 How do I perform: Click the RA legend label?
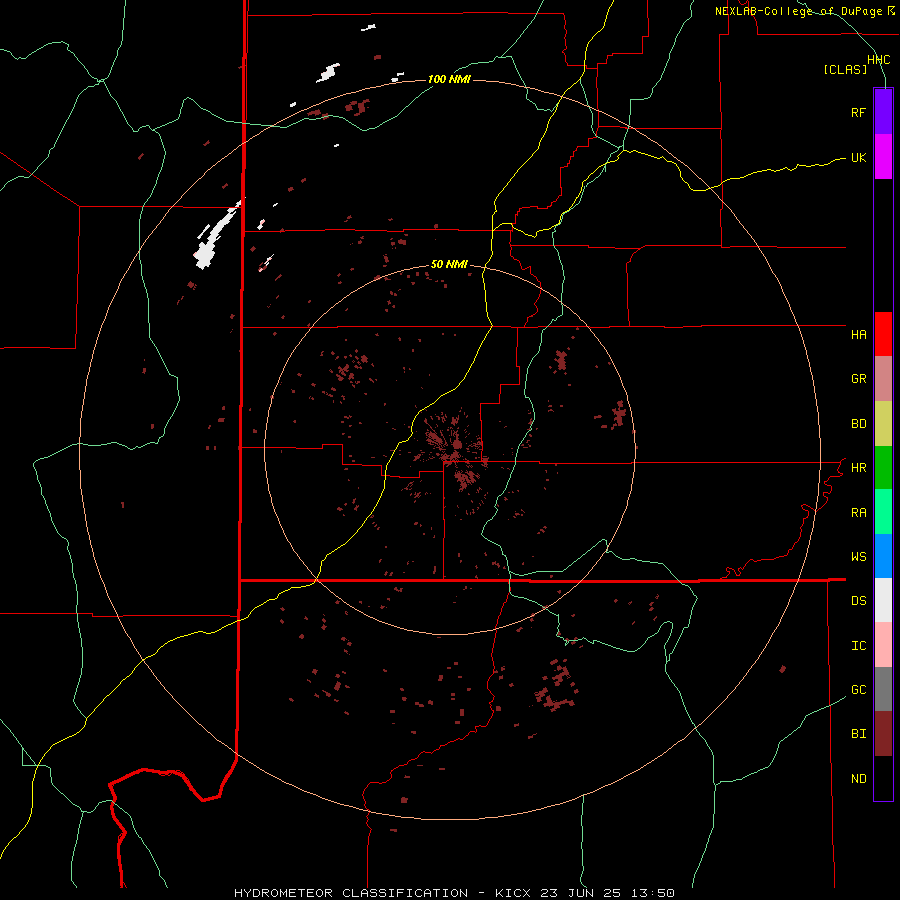point(858,513)
